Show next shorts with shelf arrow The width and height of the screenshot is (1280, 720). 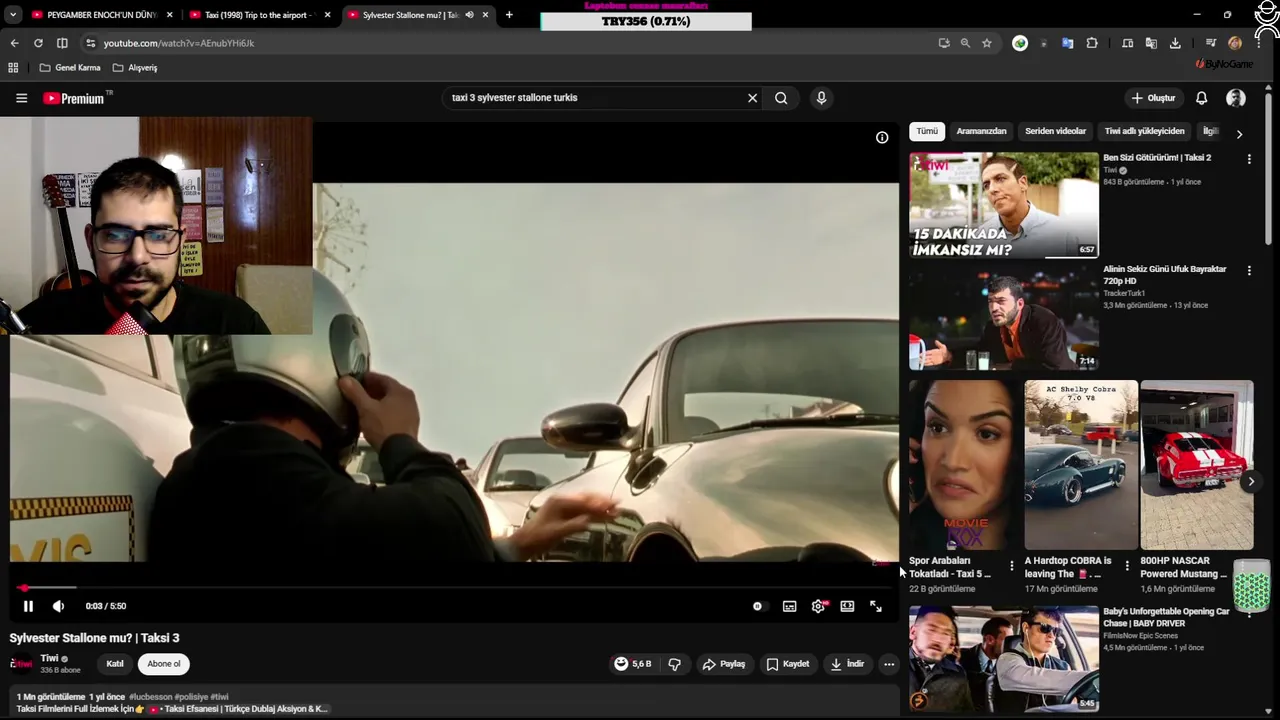(1250, 481)
